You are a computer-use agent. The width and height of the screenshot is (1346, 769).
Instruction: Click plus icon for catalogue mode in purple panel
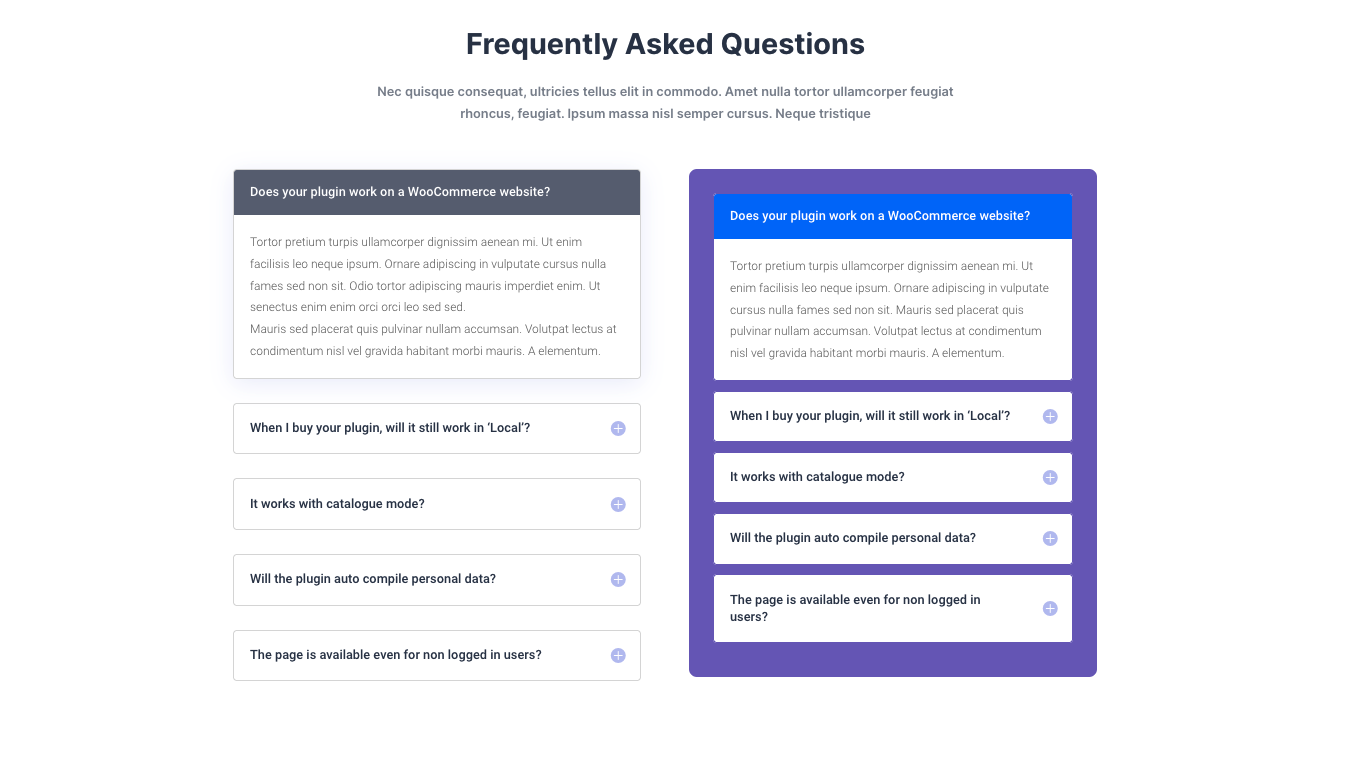[x=1050, y=477]
